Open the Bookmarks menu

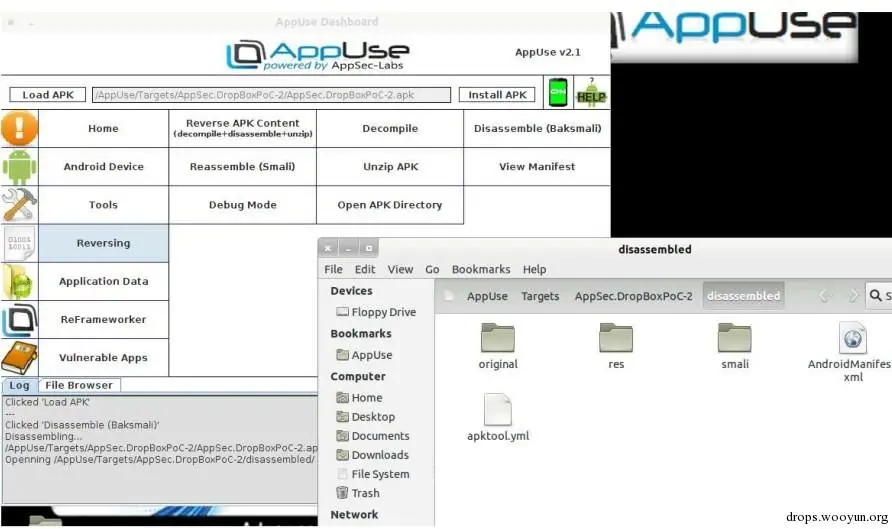[481, 269]
